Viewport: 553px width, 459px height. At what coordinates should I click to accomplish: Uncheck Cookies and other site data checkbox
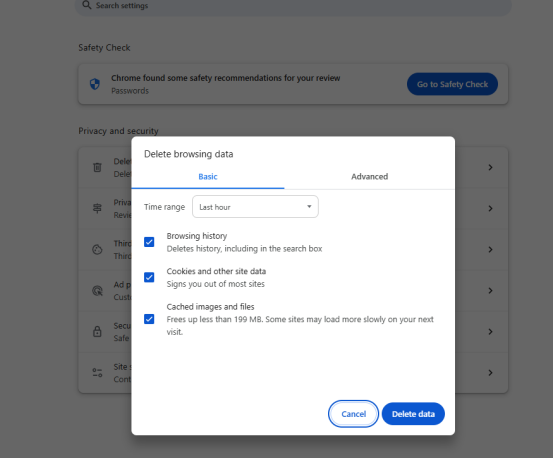point(149,277)
